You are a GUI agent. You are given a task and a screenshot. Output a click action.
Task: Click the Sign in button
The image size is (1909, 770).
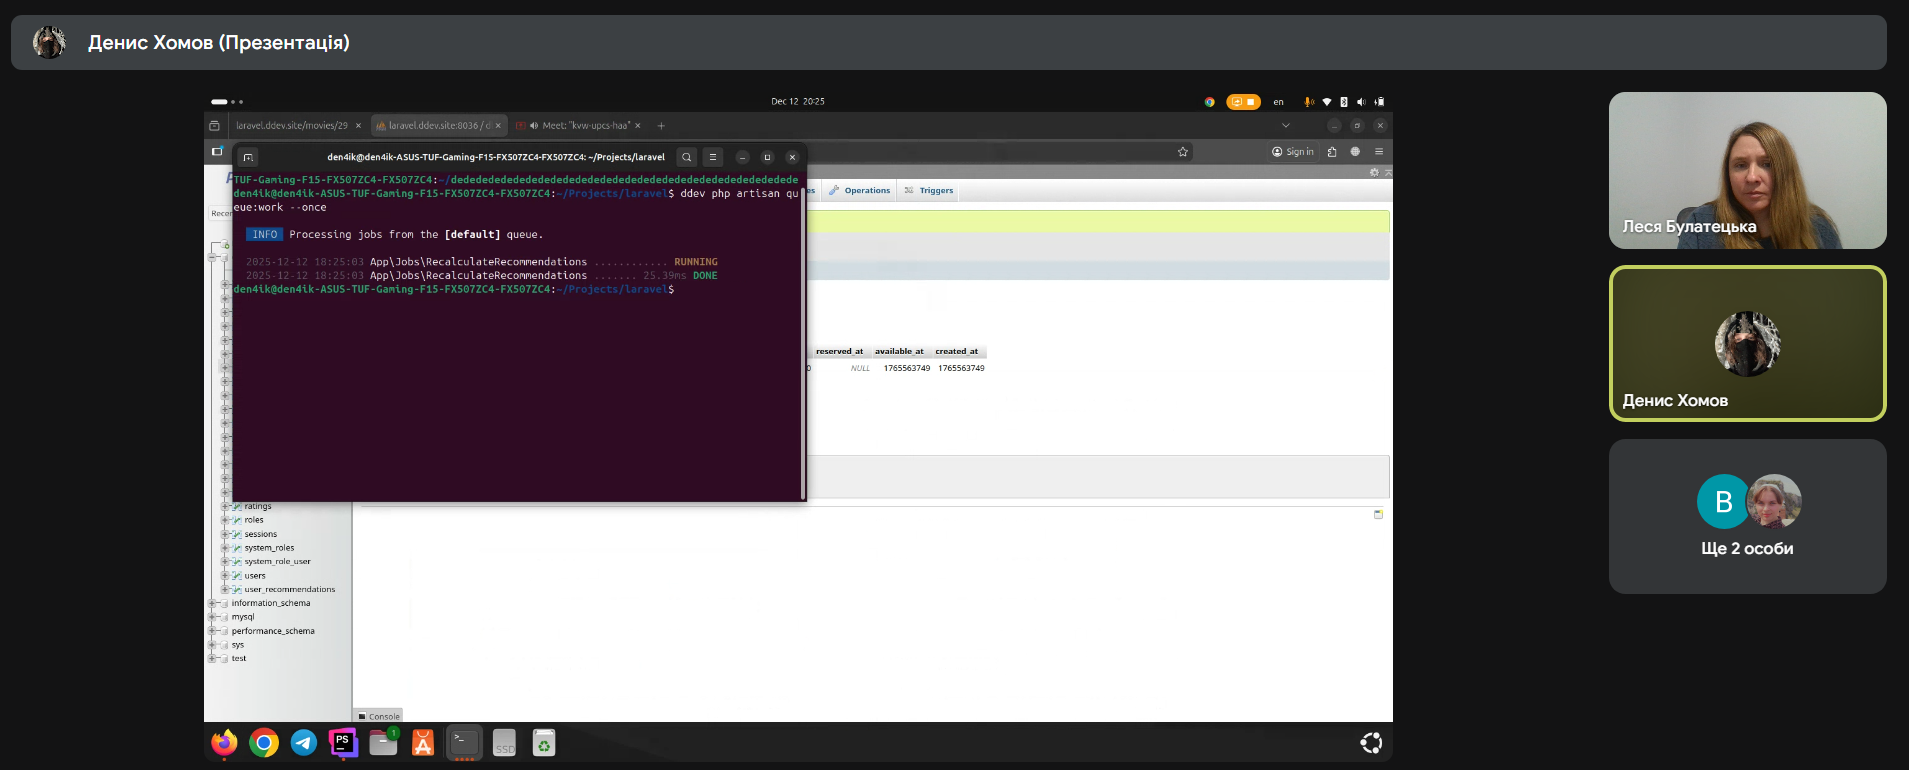point(1293,152)
